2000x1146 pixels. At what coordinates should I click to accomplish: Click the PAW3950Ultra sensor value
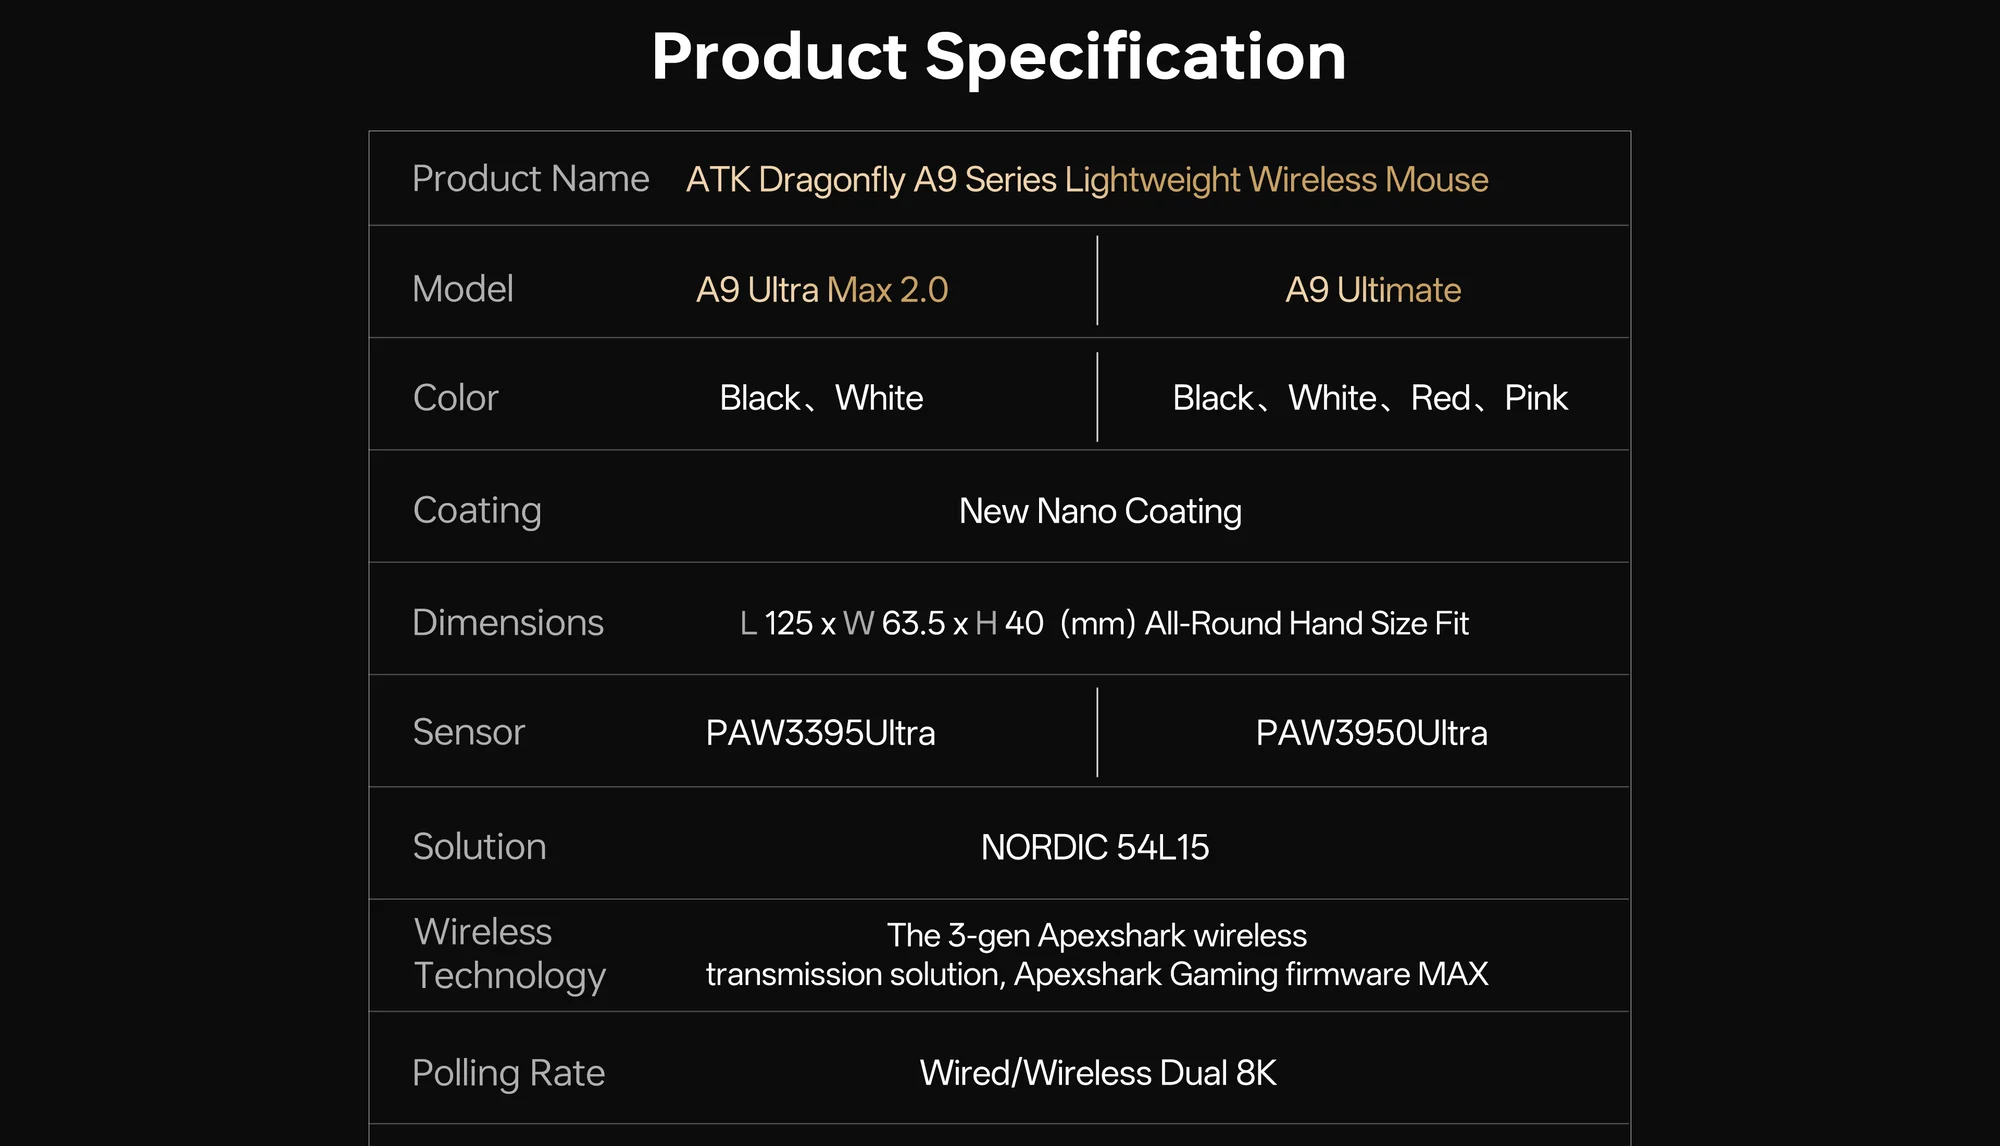(1371, 733)
